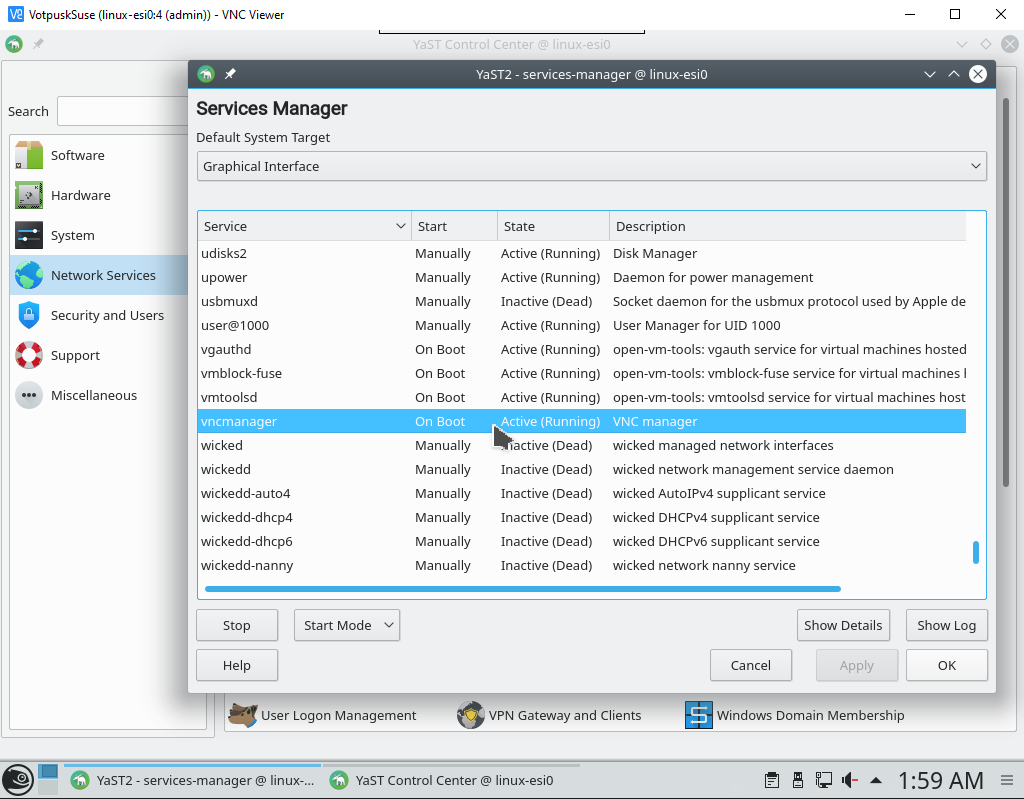Open Windows Domain Membership module

coord(794,715)
